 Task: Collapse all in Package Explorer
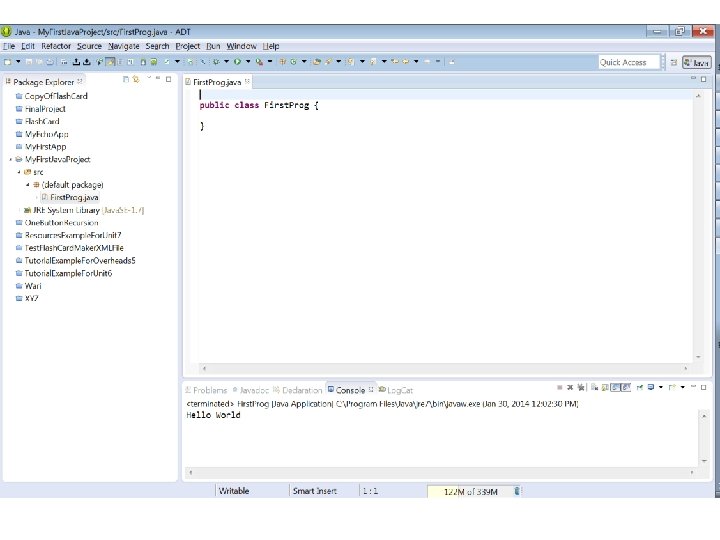click(126, 79)
